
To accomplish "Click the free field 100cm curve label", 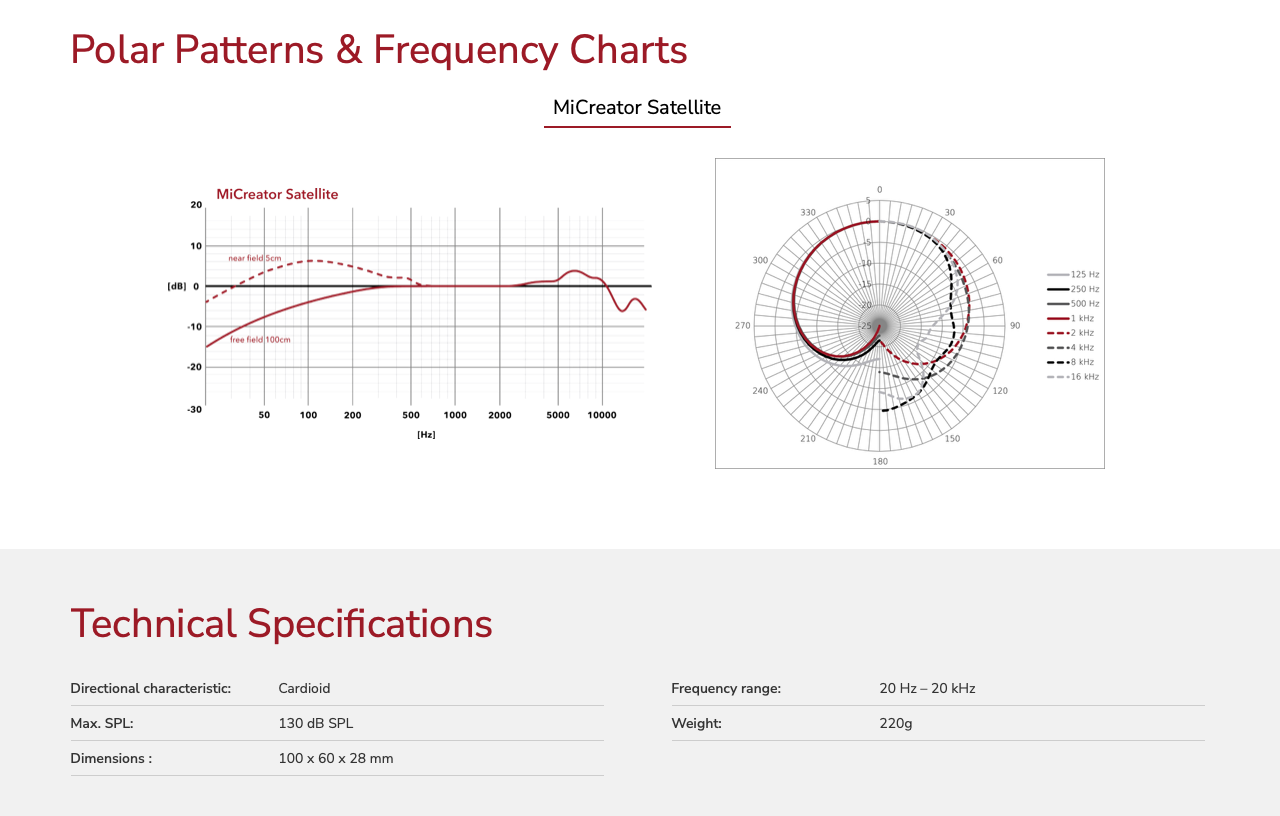I will click(x=260, y=340).
